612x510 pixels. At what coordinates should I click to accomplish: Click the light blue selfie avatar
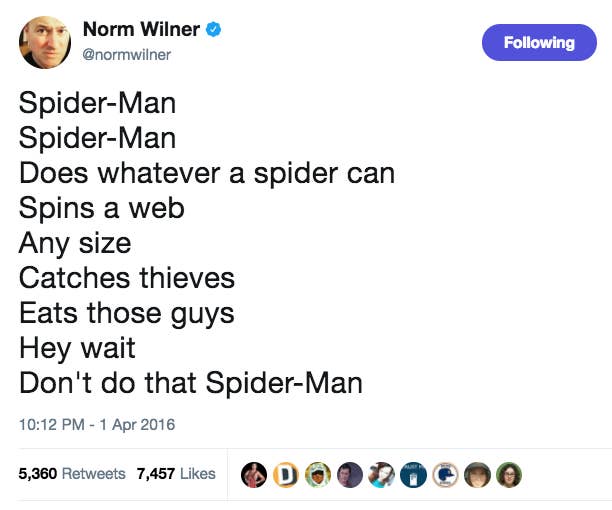click(382, 474)
